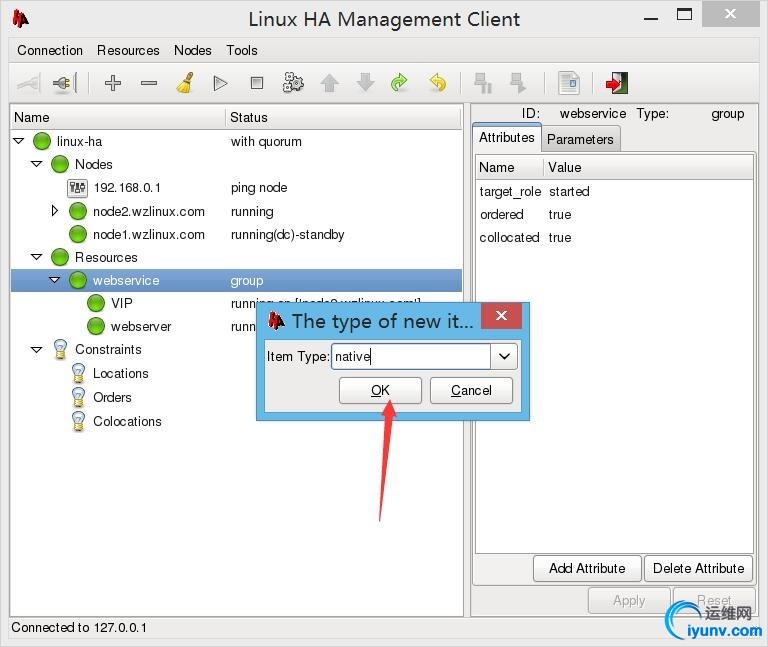Click the green migrate resource arrow icon
The height and width of the screenshot is (647, 768).
399,83
